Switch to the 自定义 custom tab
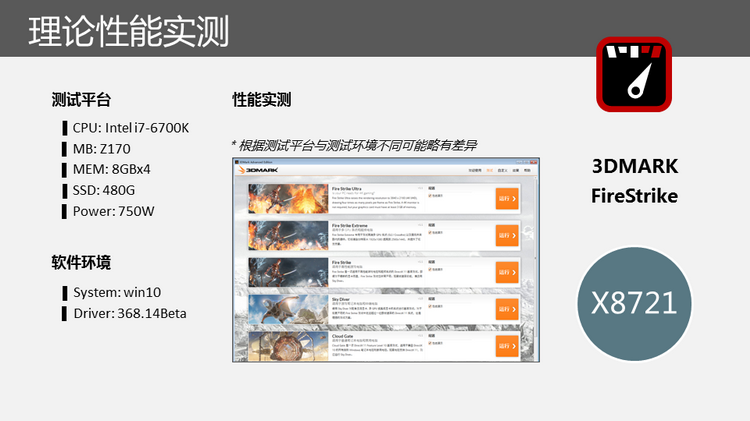The width and height of the screenshot is (750, 421). 503,171
